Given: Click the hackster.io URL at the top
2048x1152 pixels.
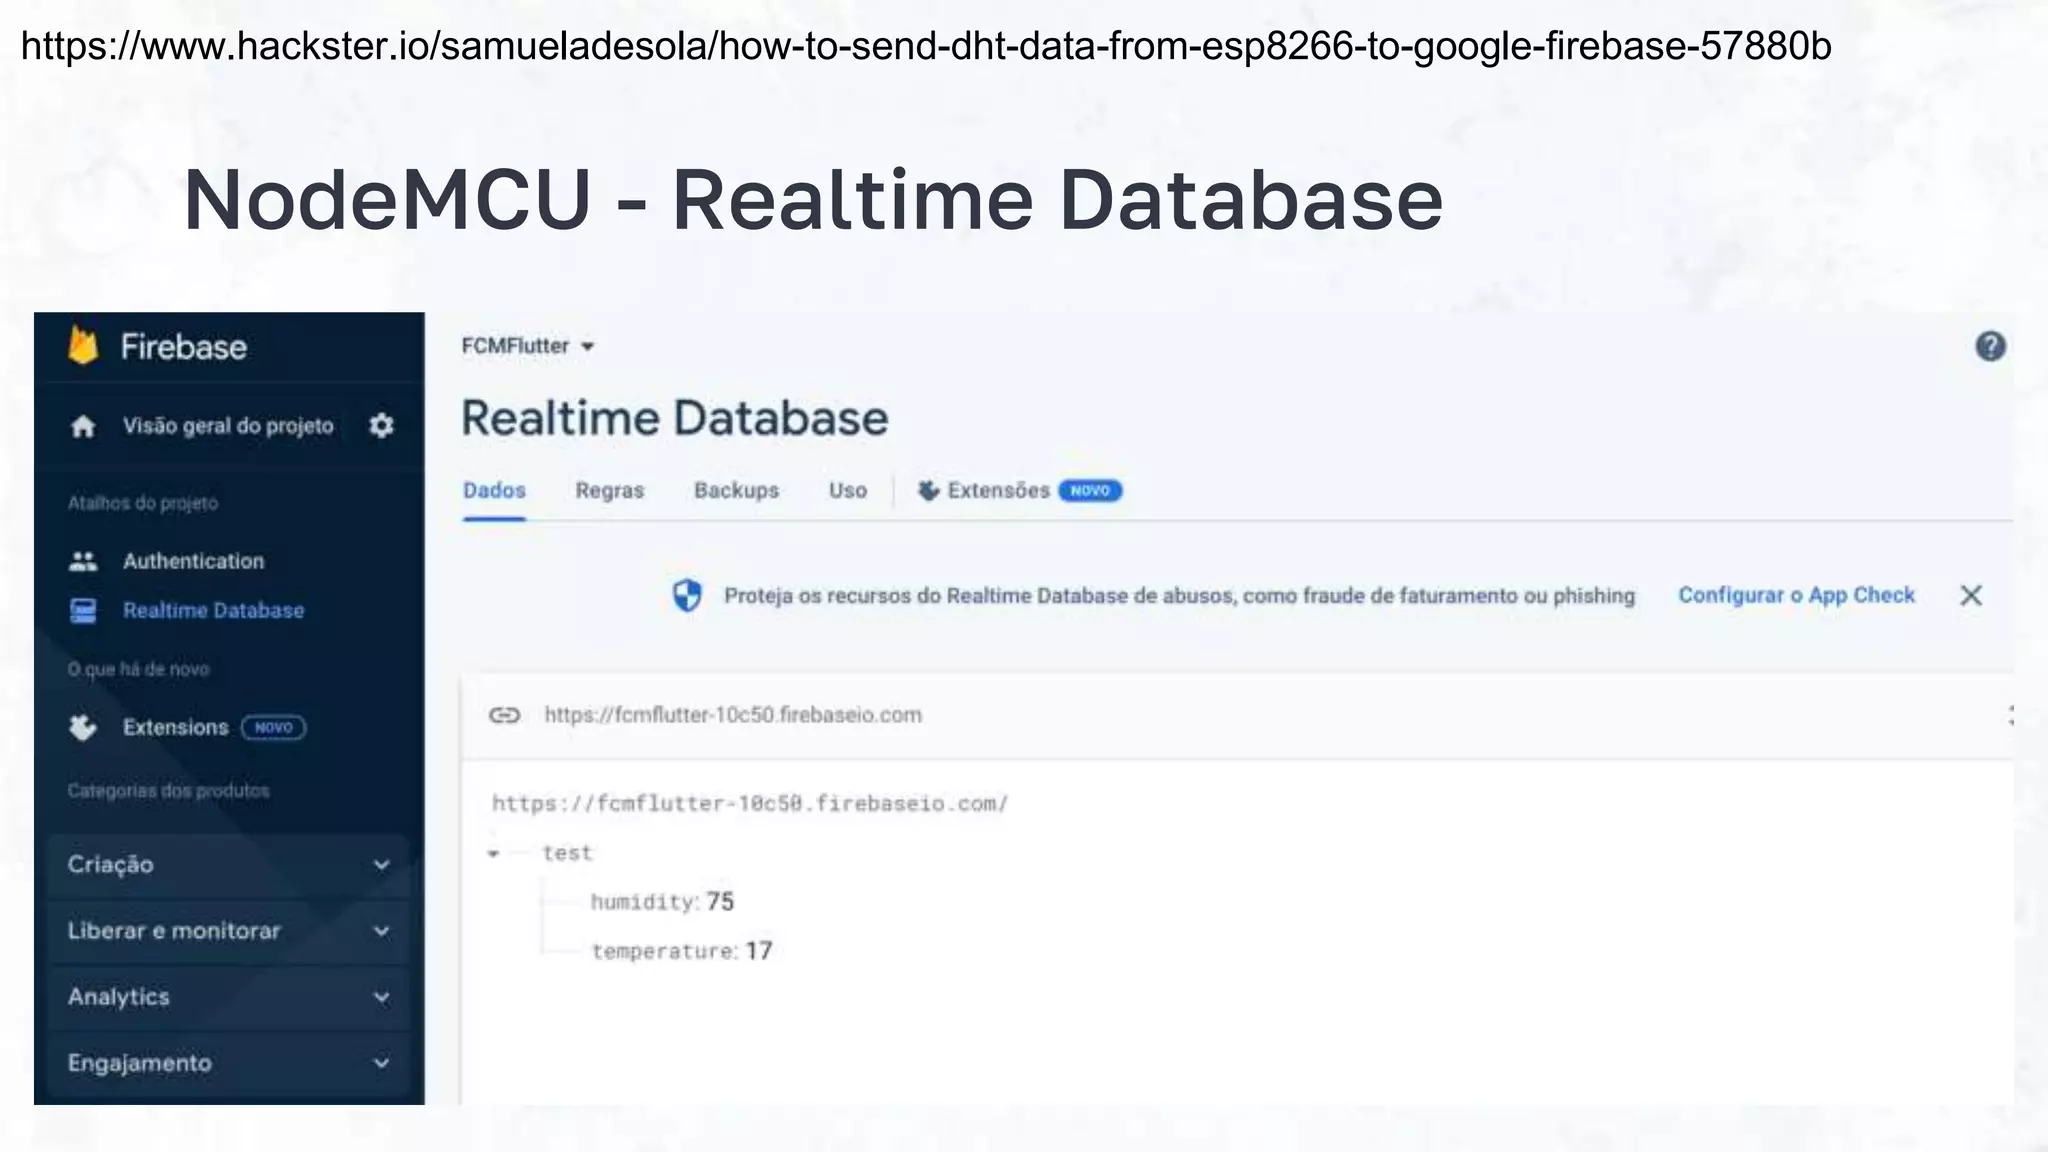Looking at the screenshot, I should point(926,46).
